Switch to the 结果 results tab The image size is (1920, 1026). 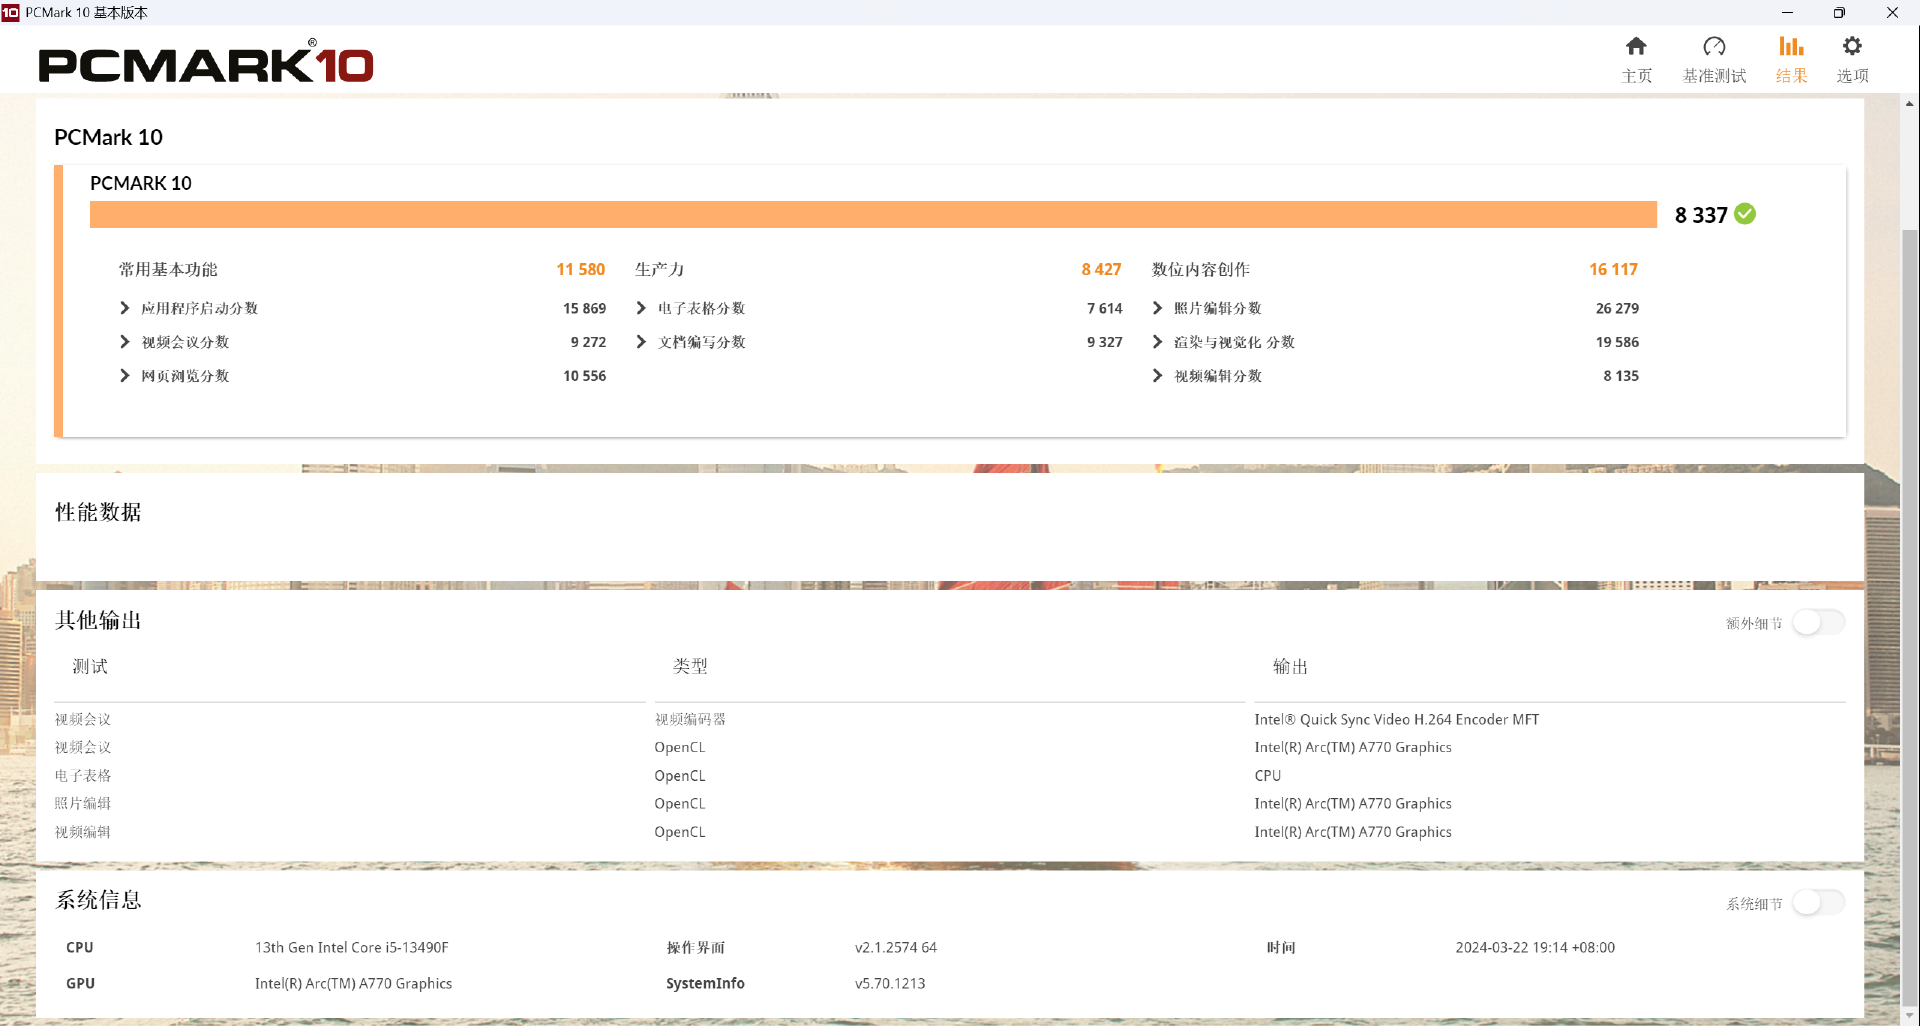pos(1791,60)
